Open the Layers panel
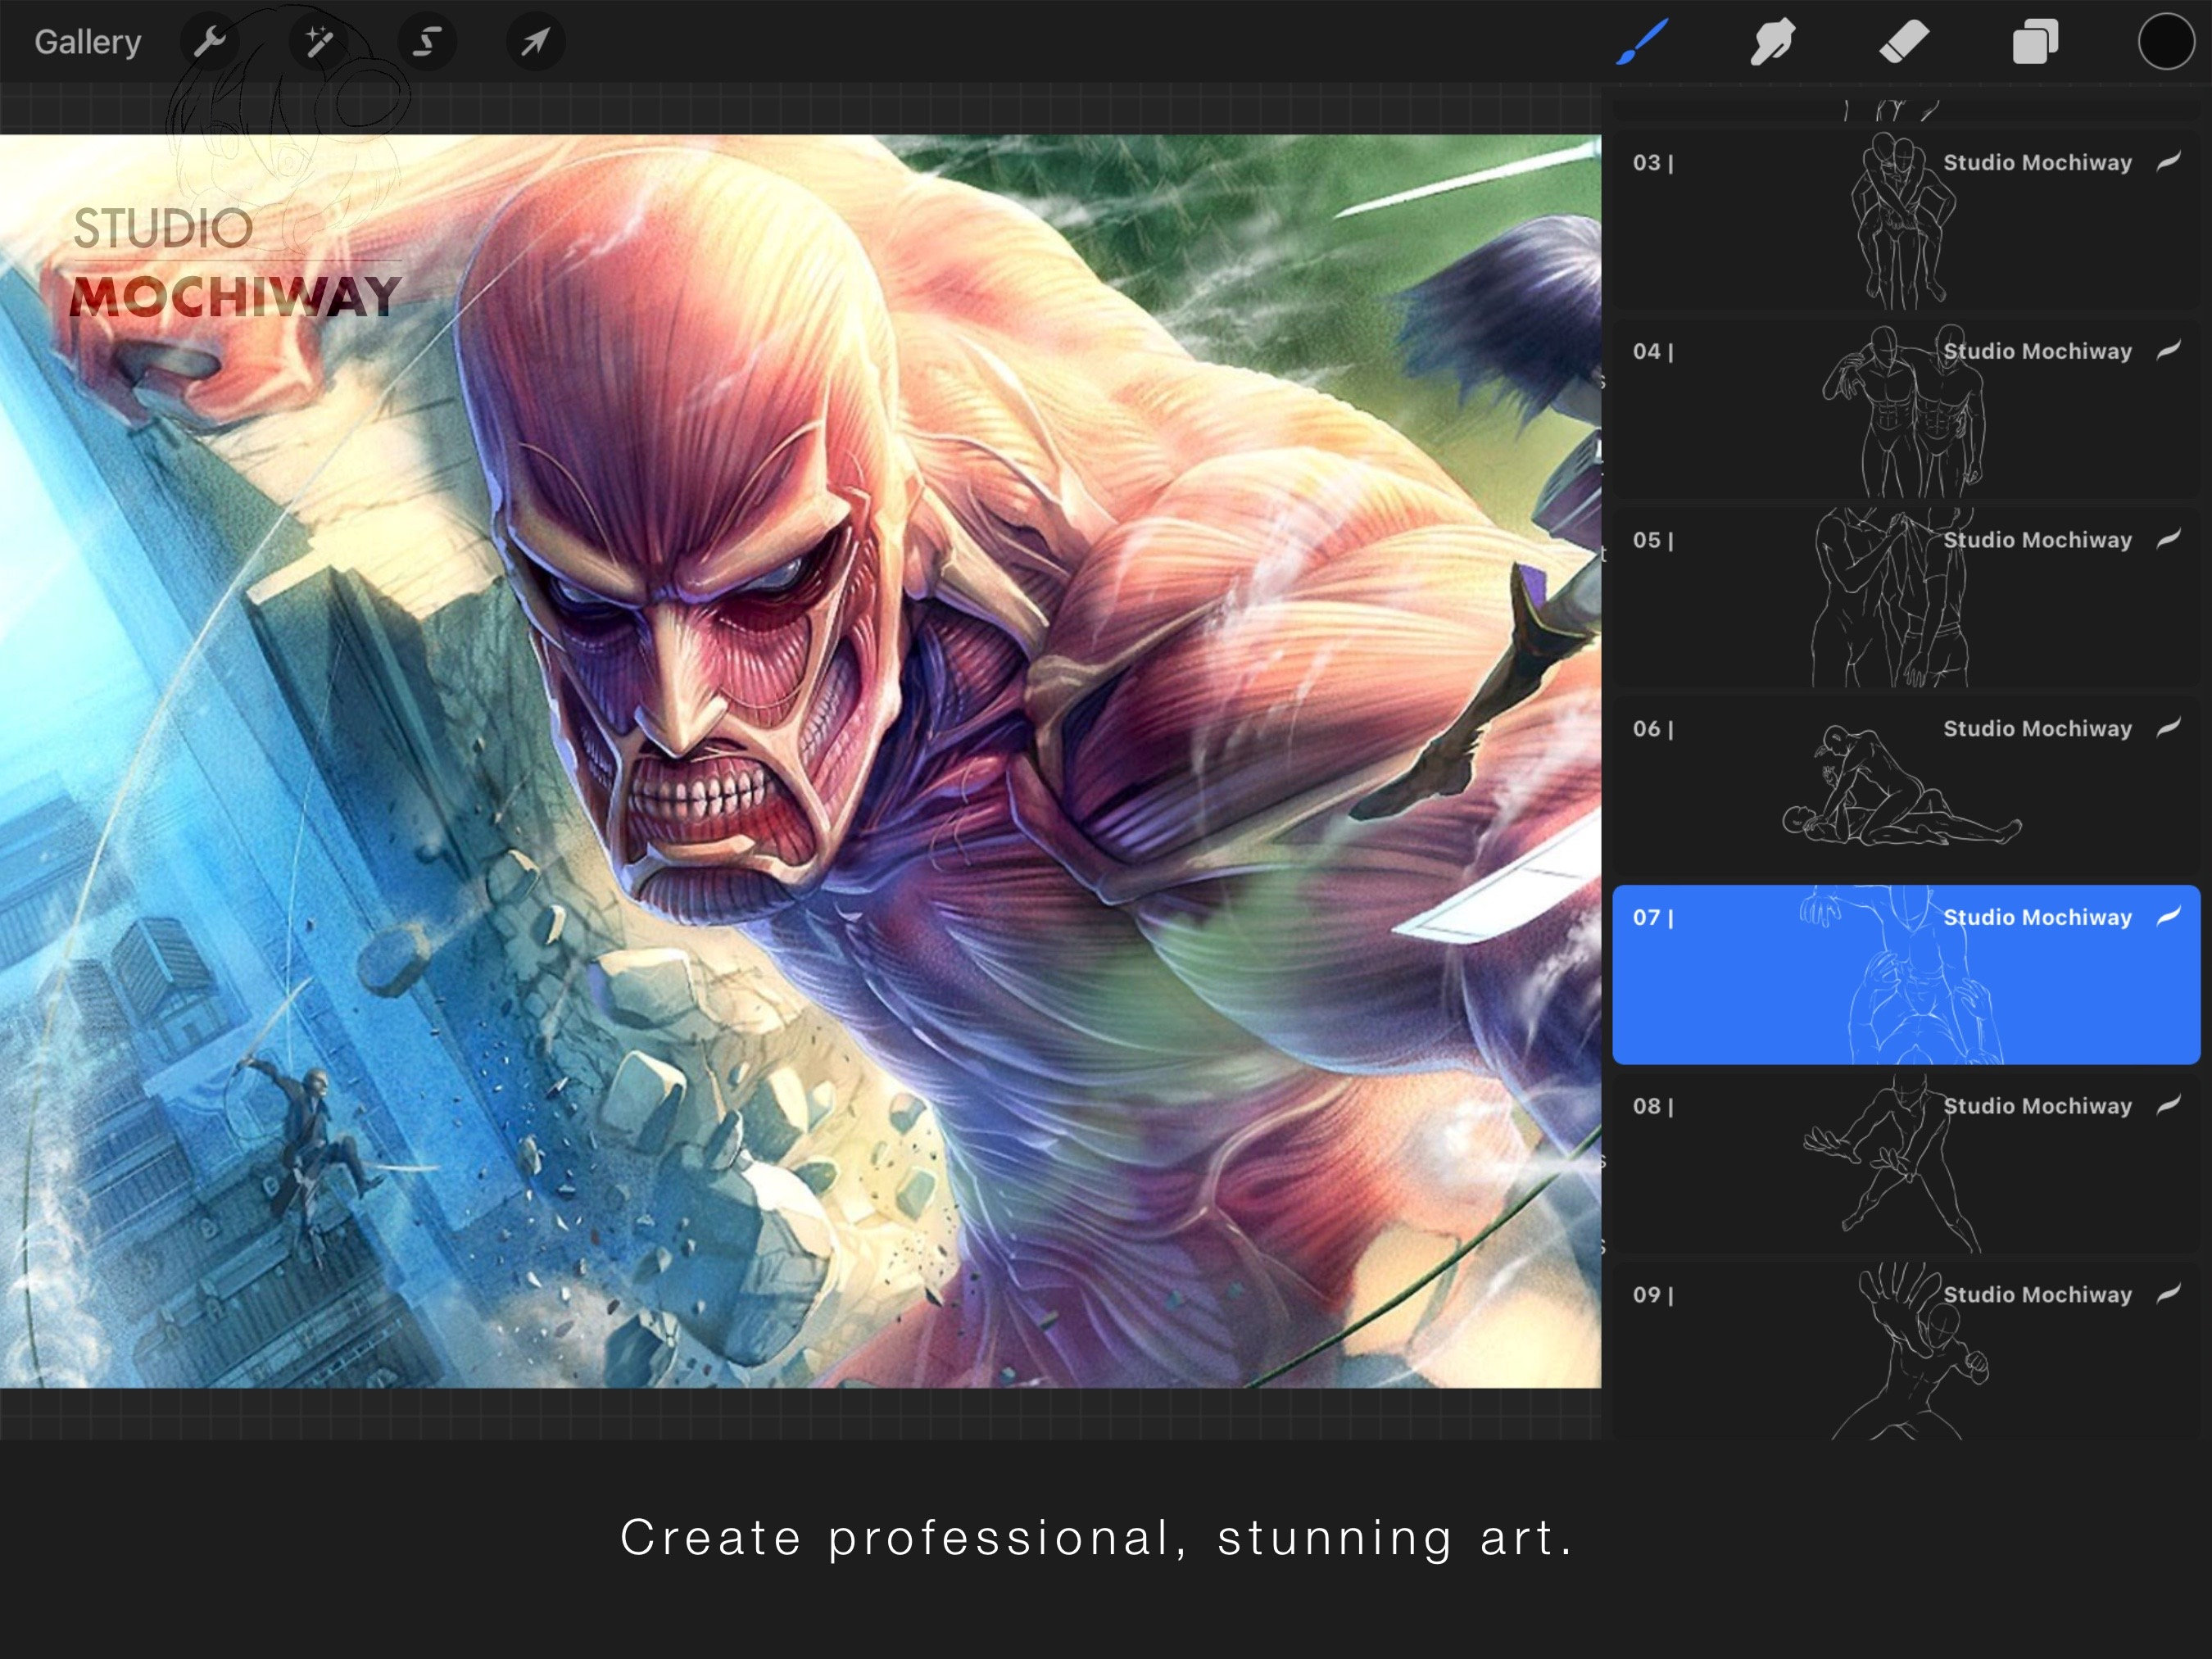2212x1659 pixels. pyautogui.click(x=2035, y=42)
